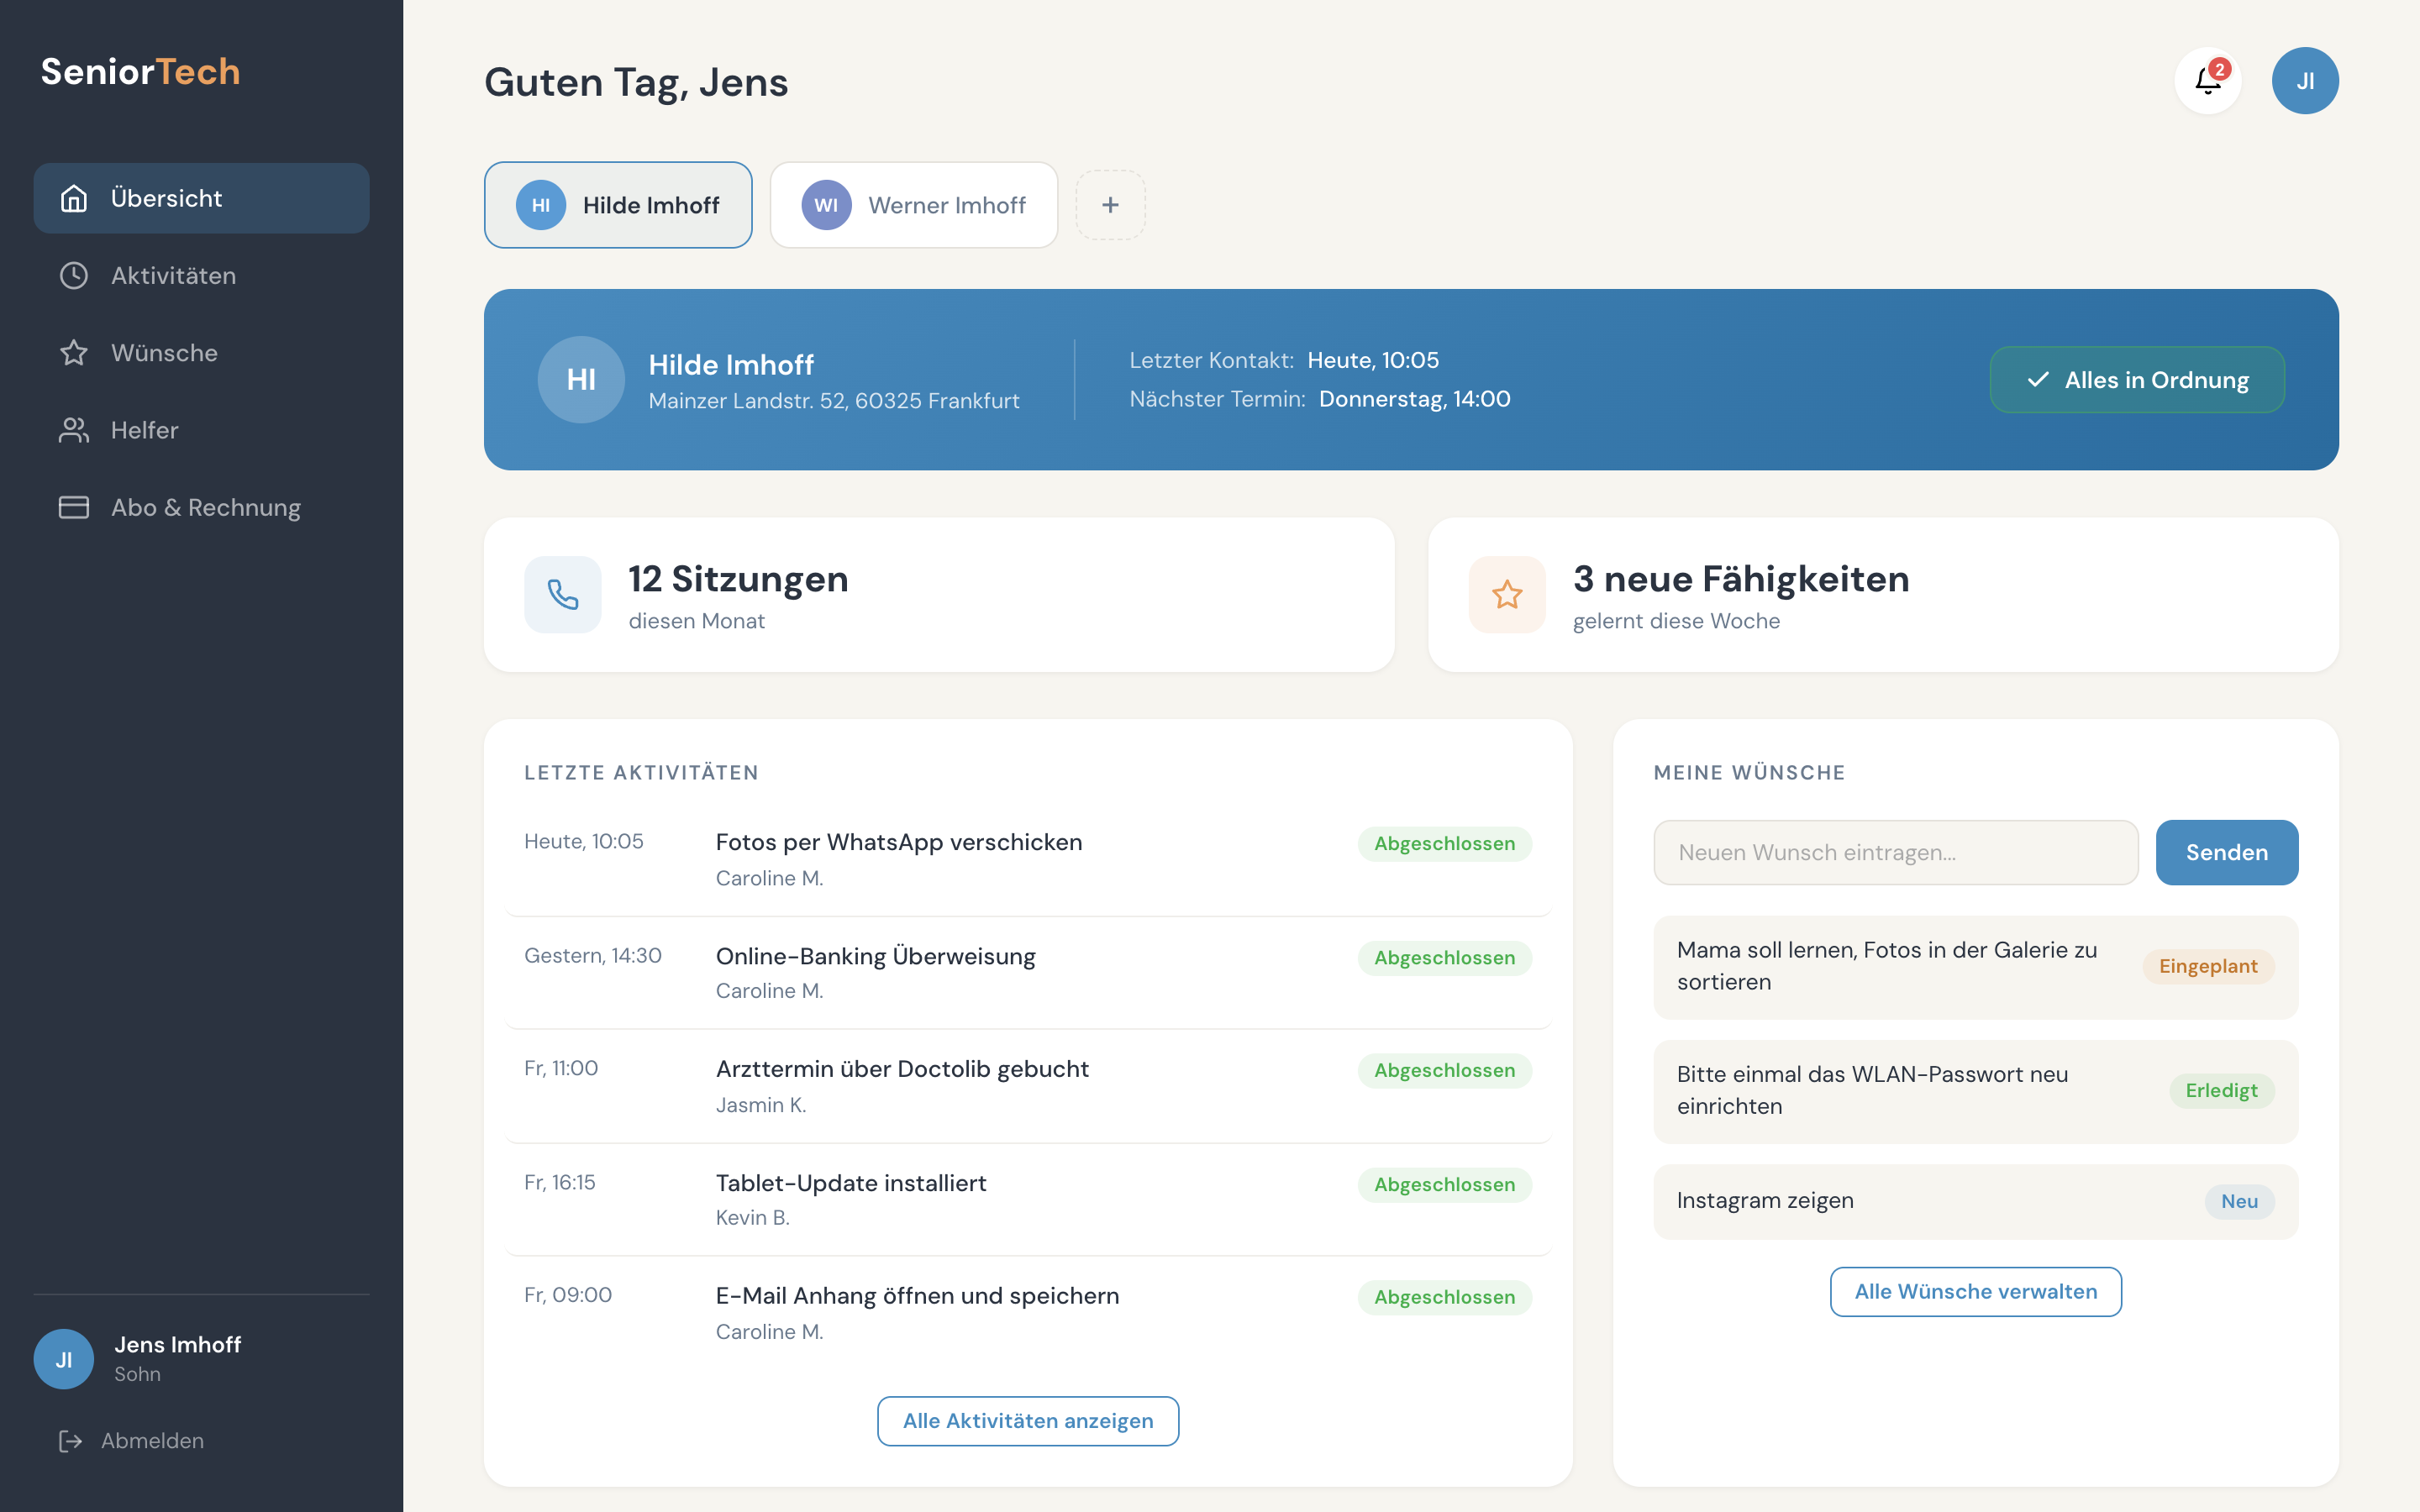This screenshot has width=2420, height=1512.
Task: Open the JI profile avatar top right
Action: tap(2306, 80)
